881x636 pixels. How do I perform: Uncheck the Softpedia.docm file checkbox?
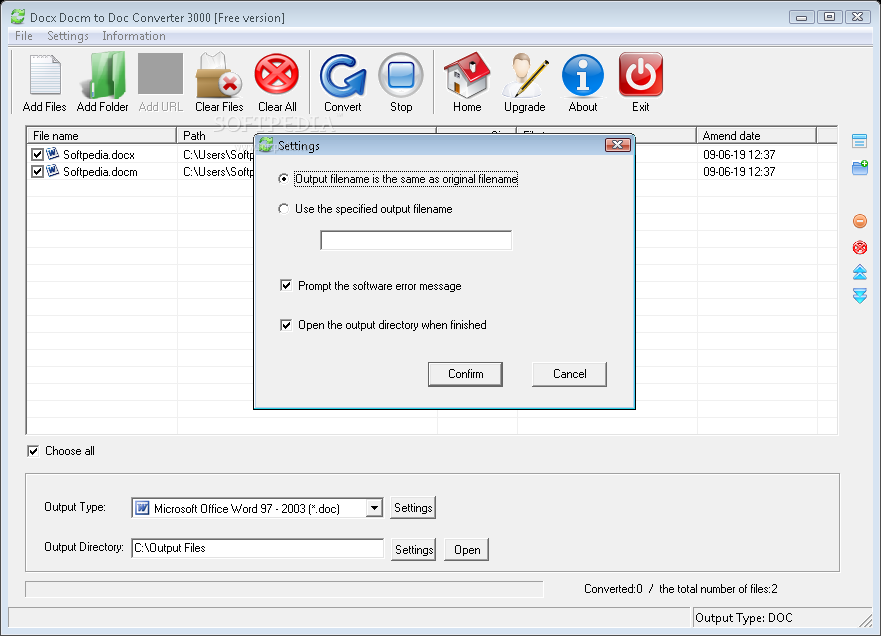pos(37,171)
